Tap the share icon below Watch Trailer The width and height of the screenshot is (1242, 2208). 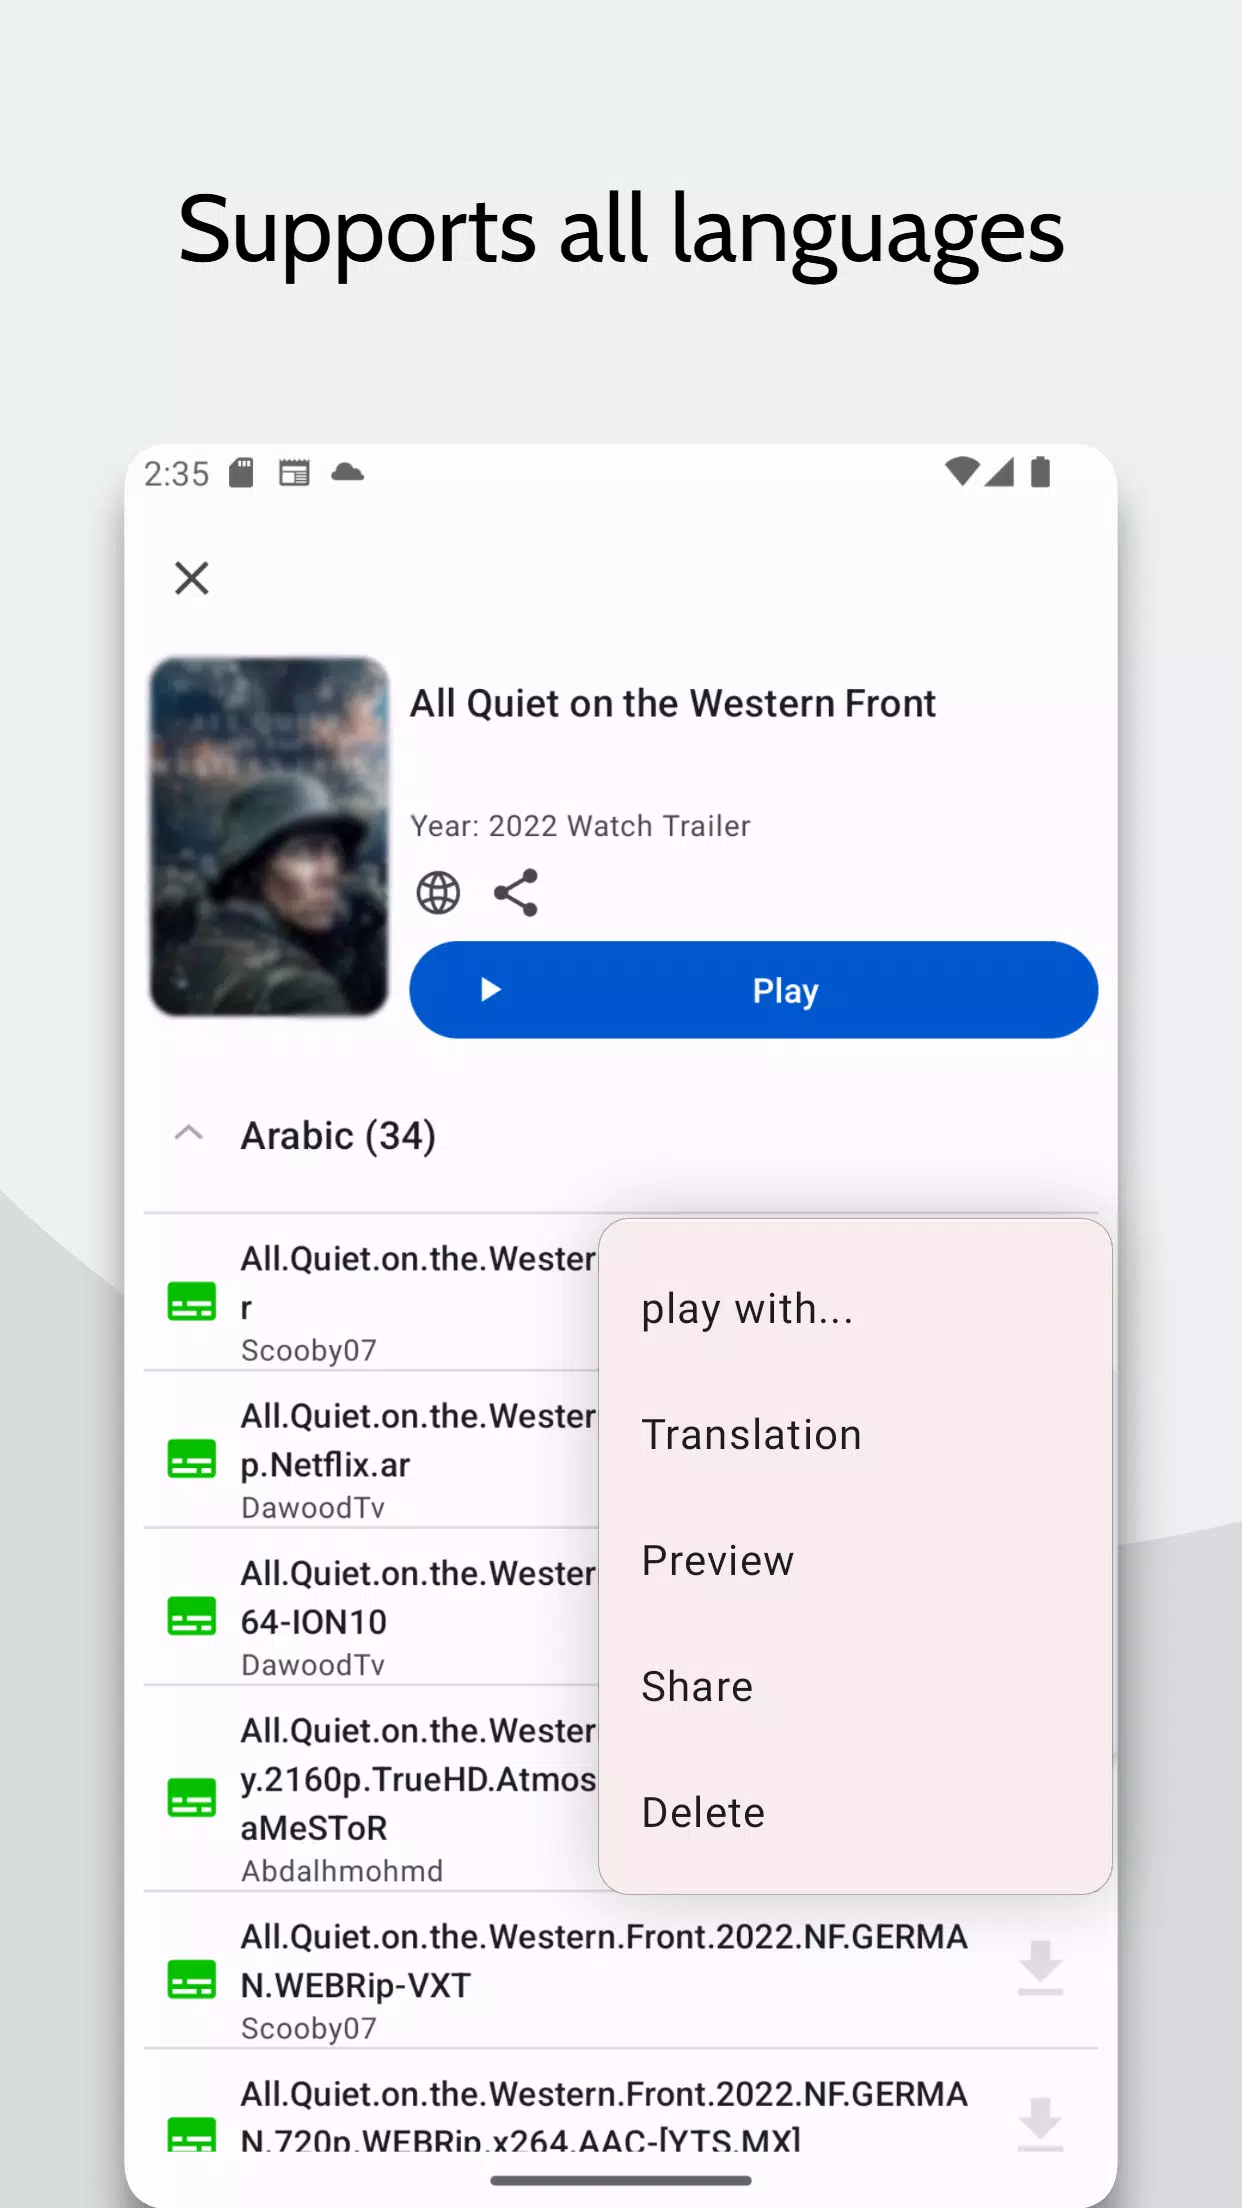pos(516,893)
